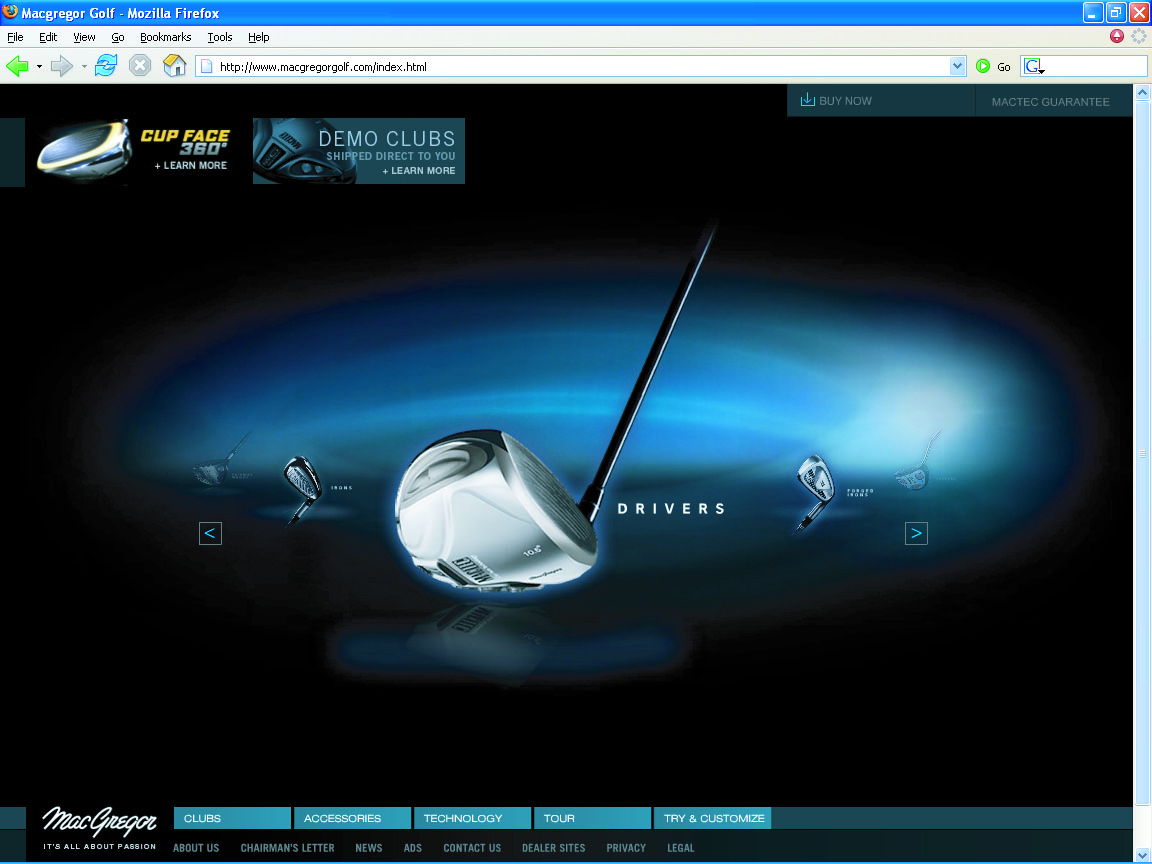Screen dimensions: 1152x864
Task: Select the TOUR navigation tab
Action: (592, 818)
